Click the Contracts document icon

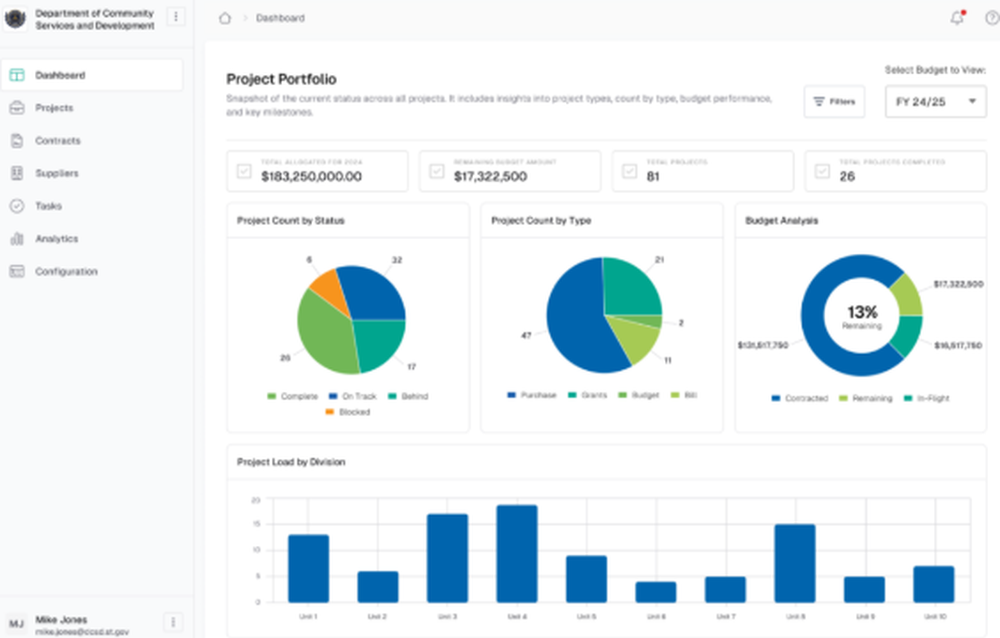coord(17,140)
